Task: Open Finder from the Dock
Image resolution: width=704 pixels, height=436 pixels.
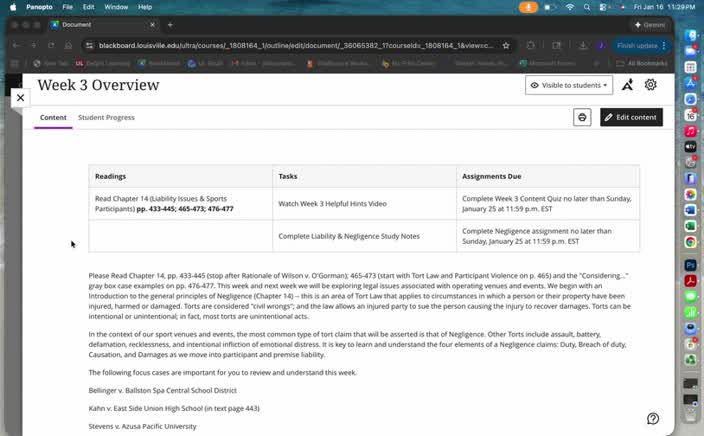Action: pos(690,35)
